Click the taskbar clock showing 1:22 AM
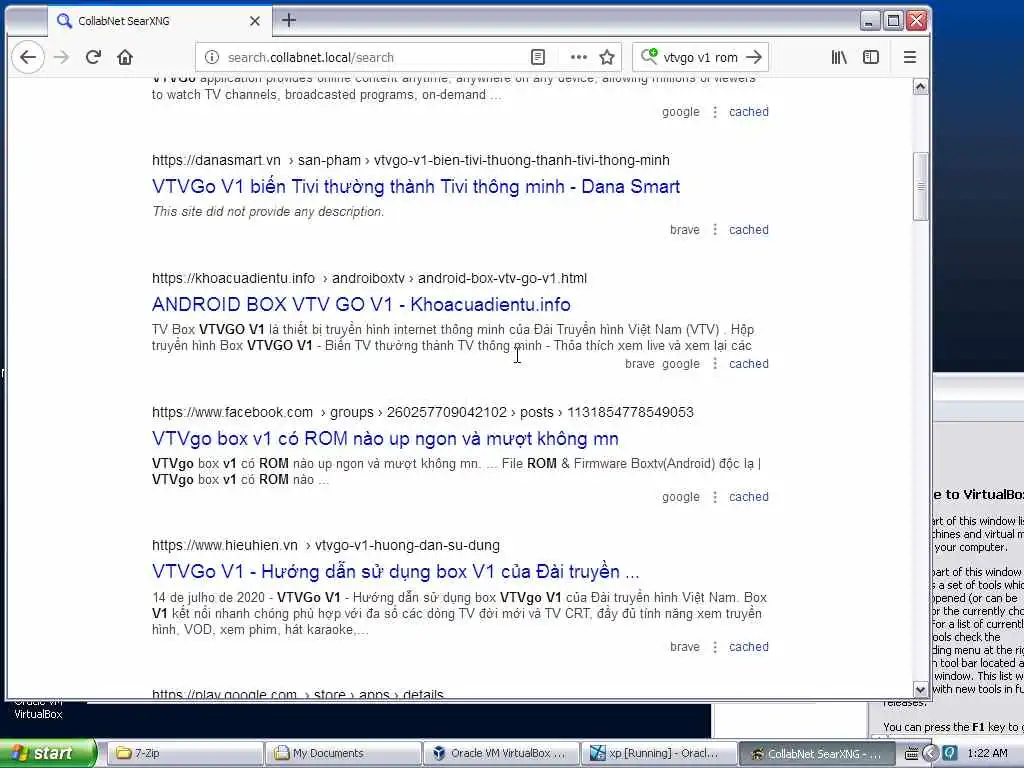Image resolution: width=1024 pixels, height=768 pixels. 987,753
